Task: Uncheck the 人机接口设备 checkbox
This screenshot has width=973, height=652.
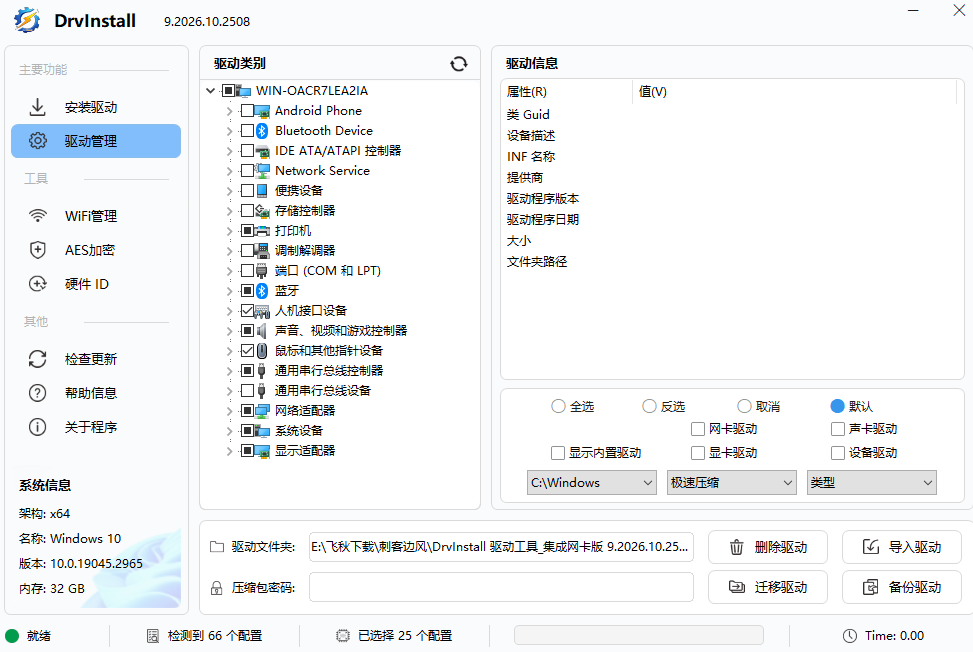Action: click(247, 311)
